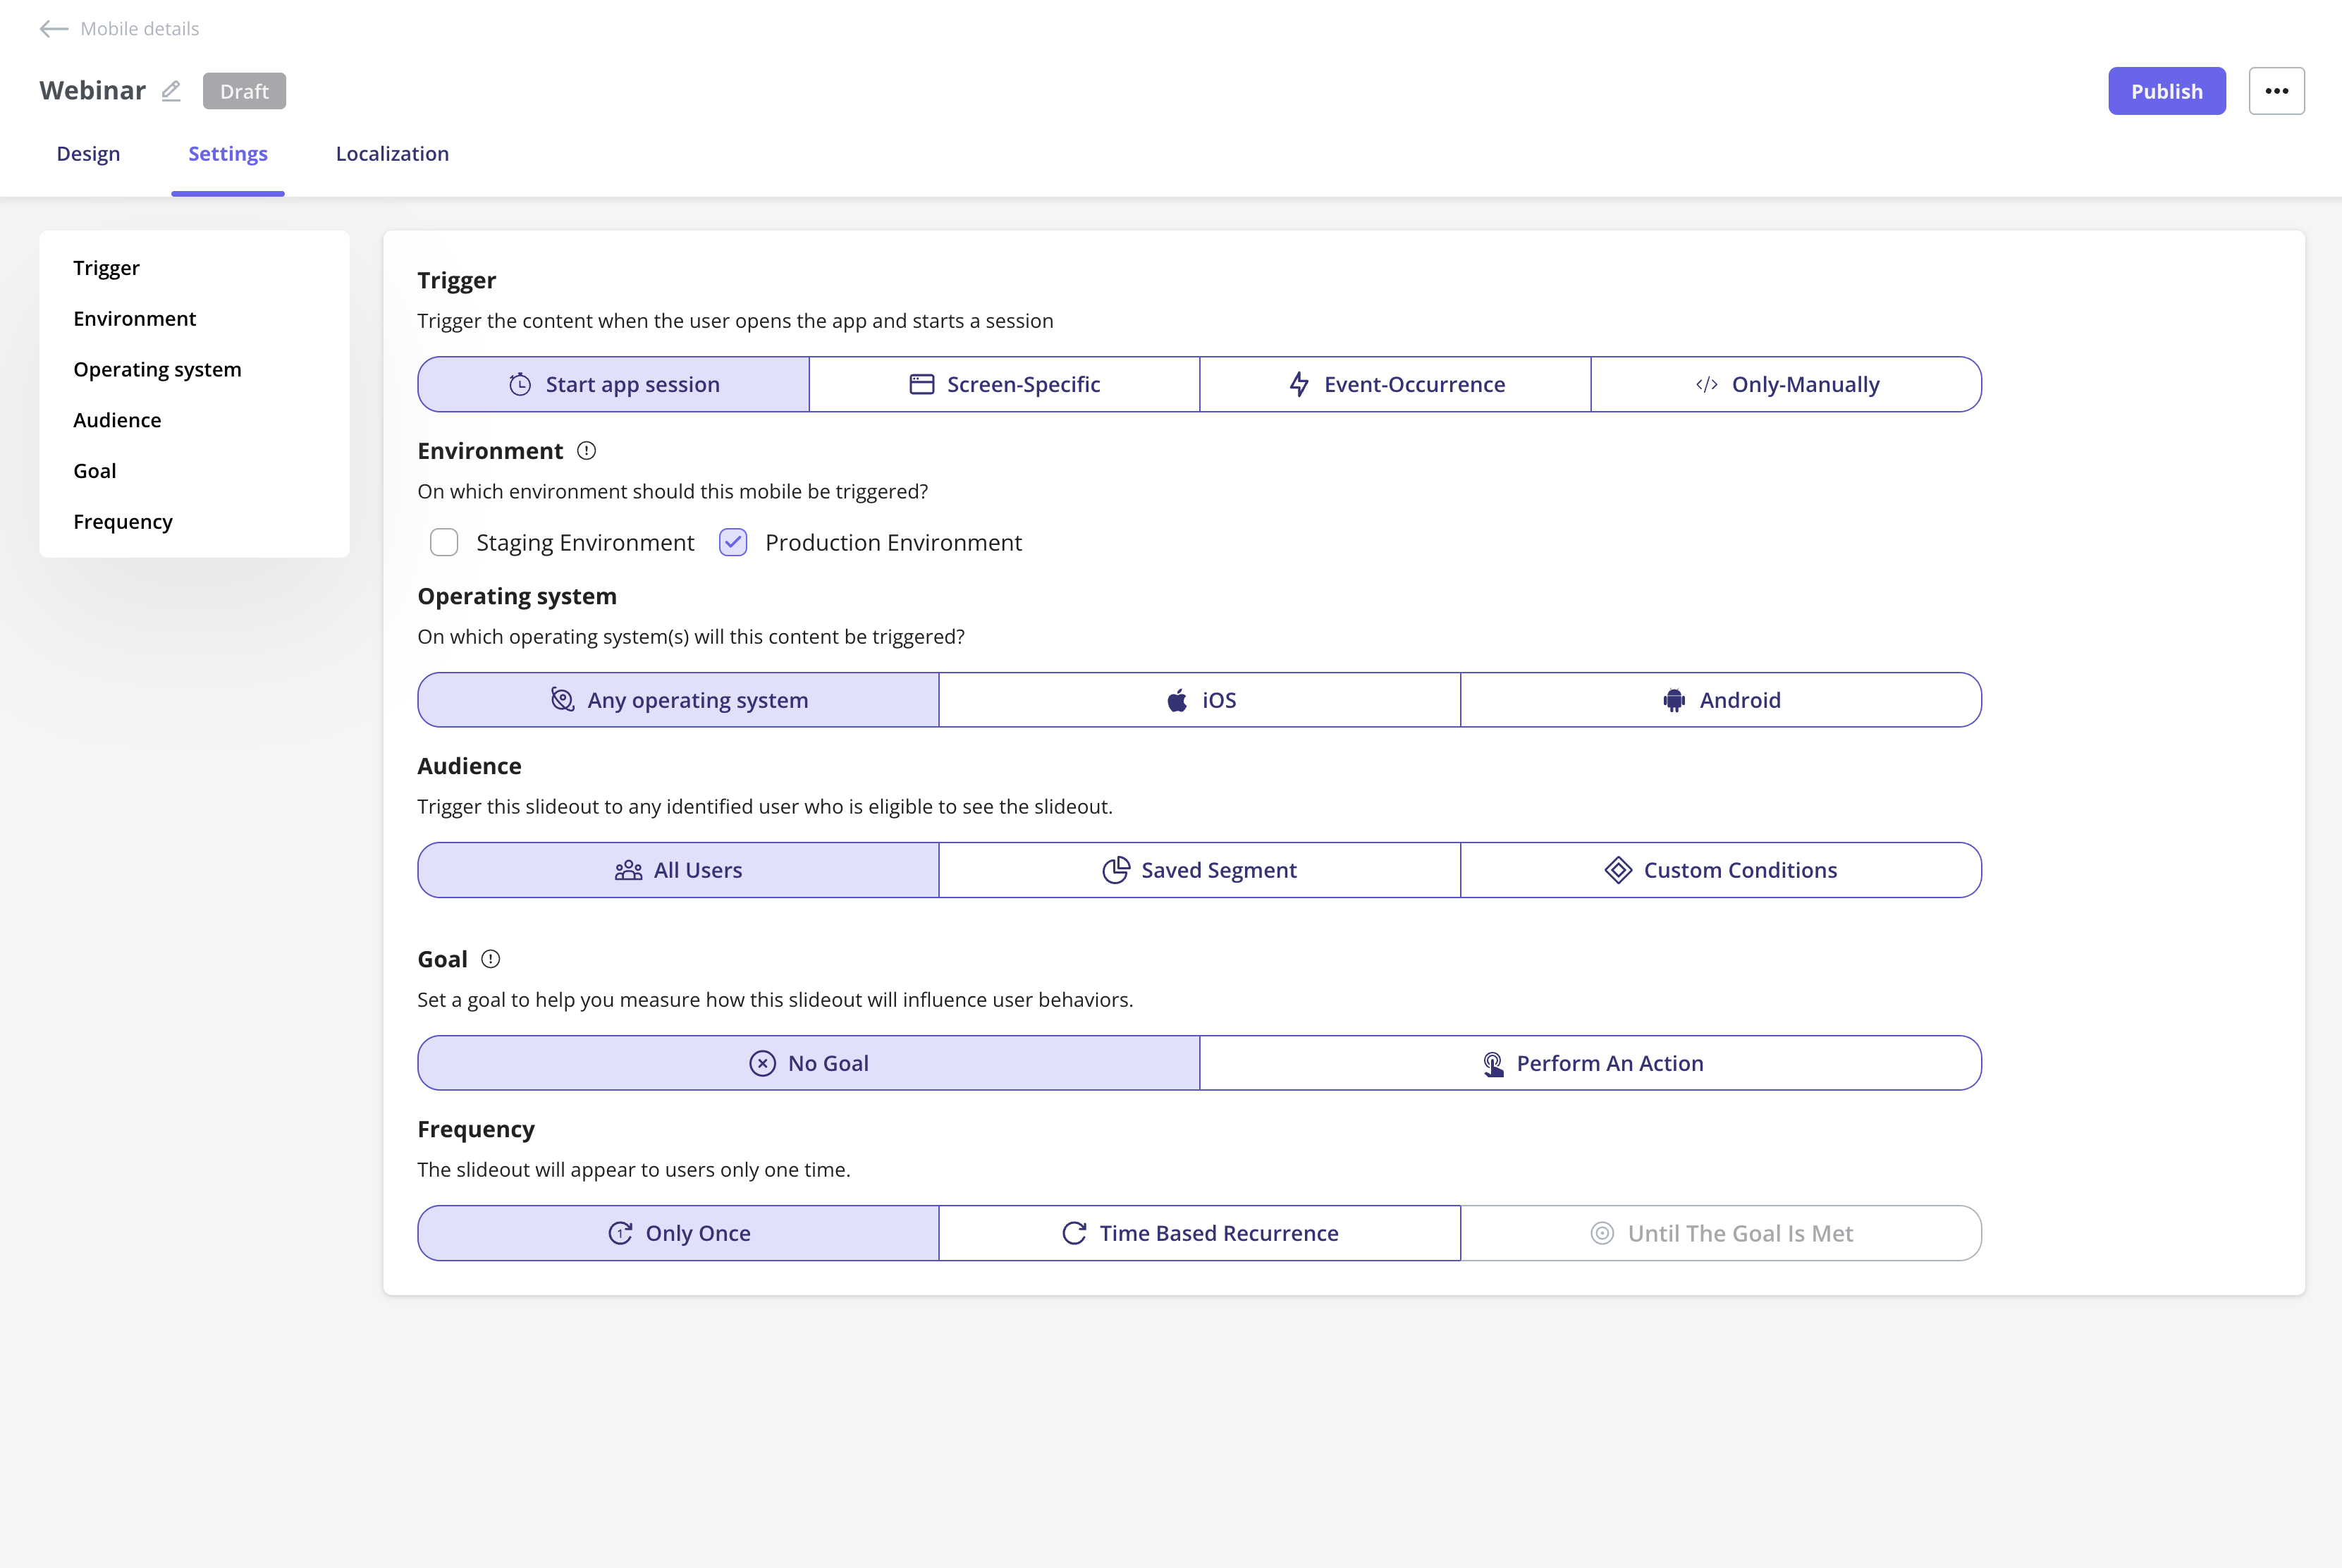Click the Publish button

(x=2167, y=91)
